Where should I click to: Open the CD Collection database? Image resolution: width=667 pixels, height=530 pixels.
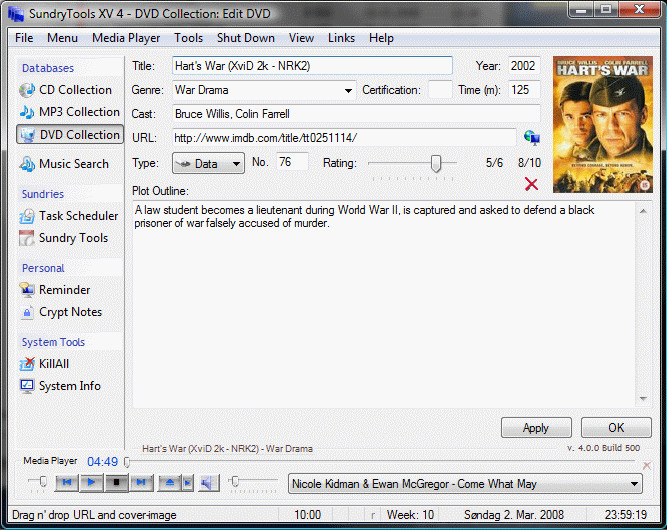(x=66, y=90)
